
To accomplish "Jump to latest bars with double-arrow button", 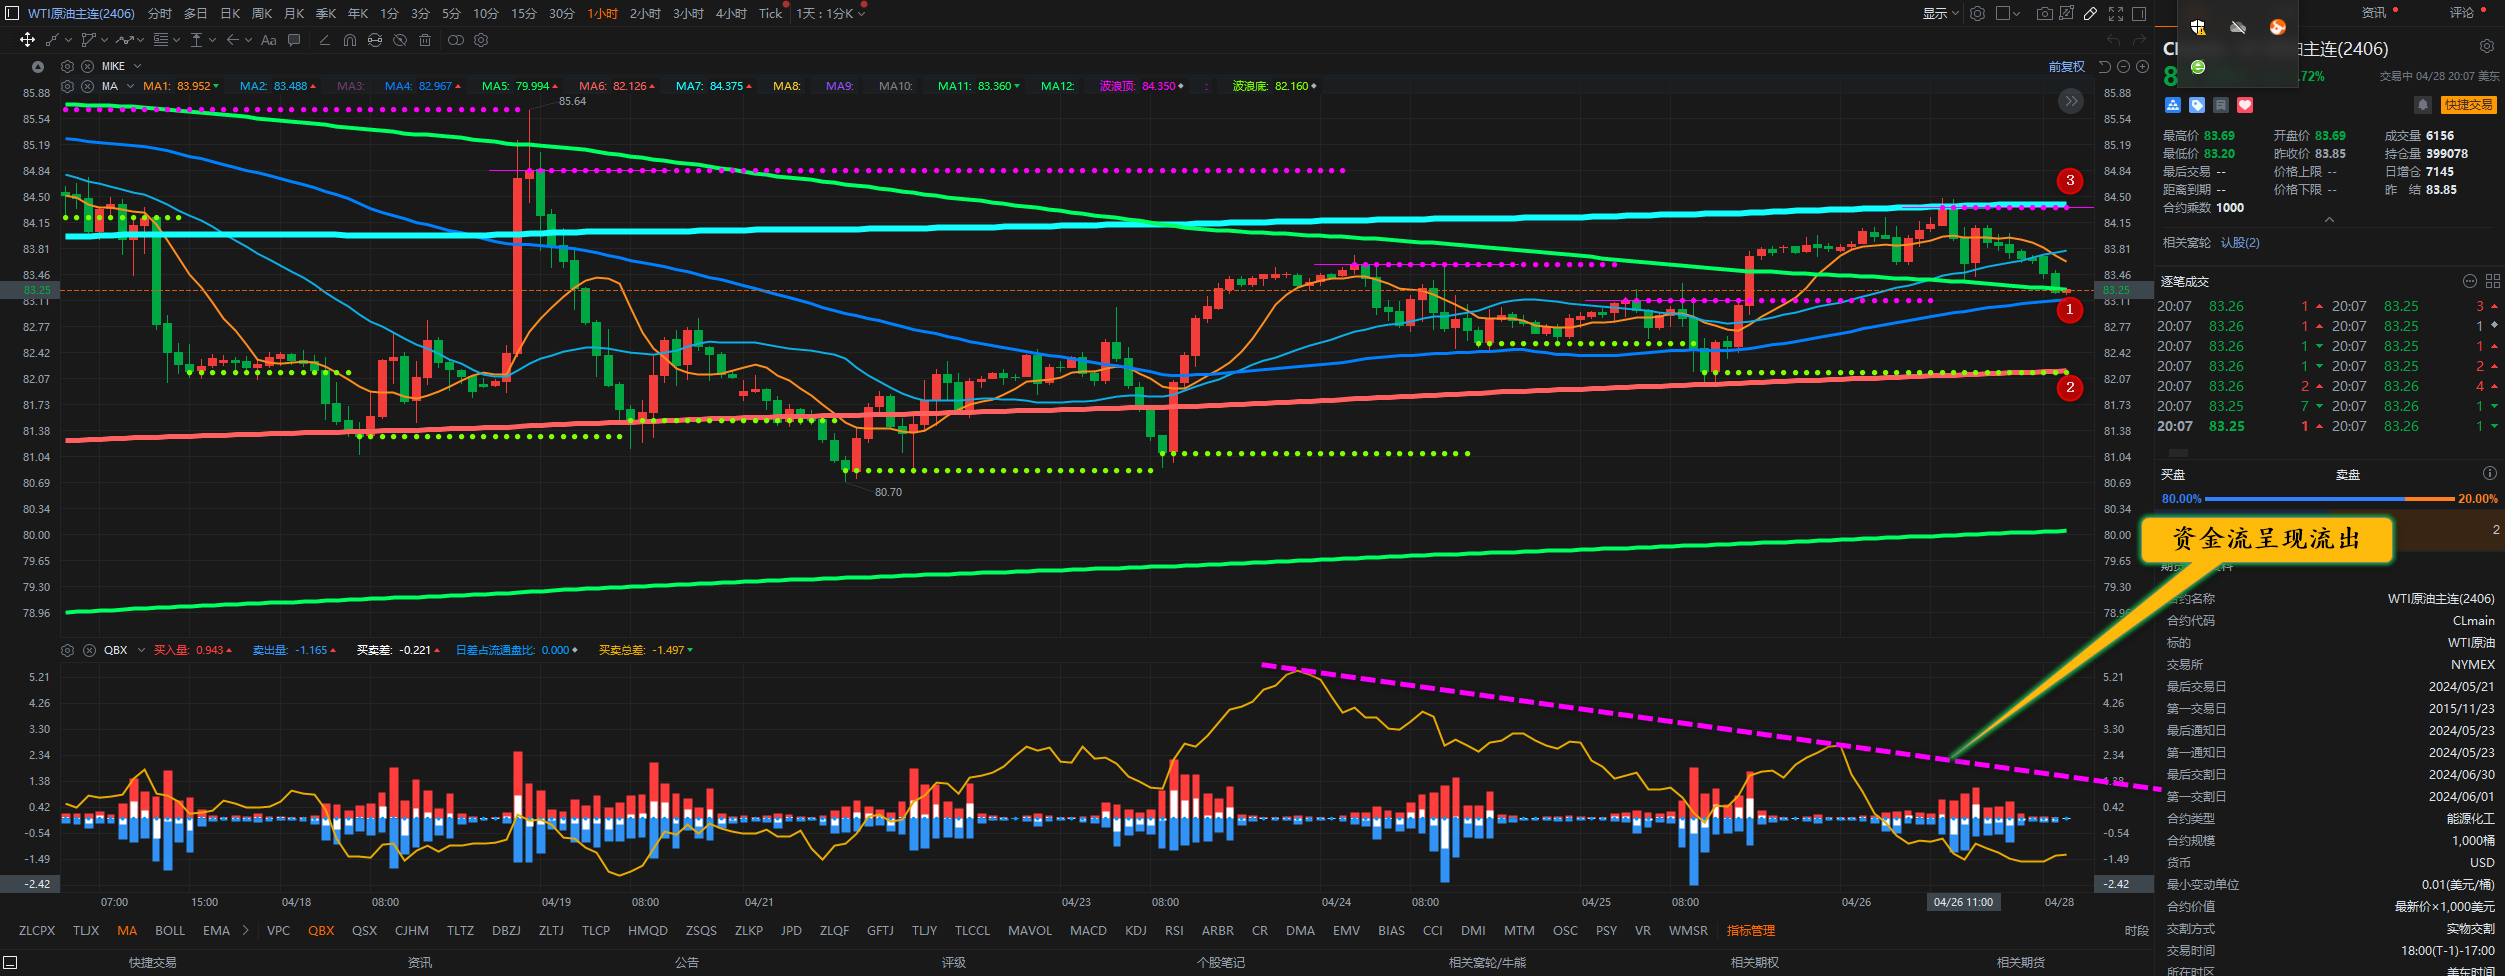I will pyautogui.click(x=2071, y=101).
